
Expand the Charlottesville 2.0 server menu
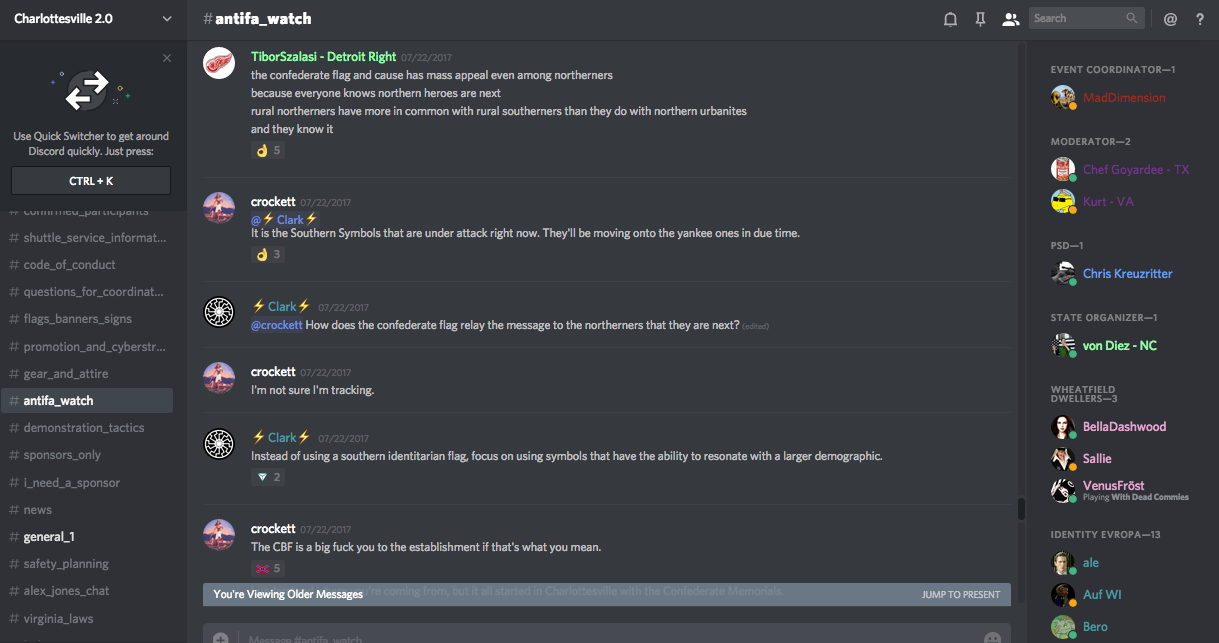166,19
